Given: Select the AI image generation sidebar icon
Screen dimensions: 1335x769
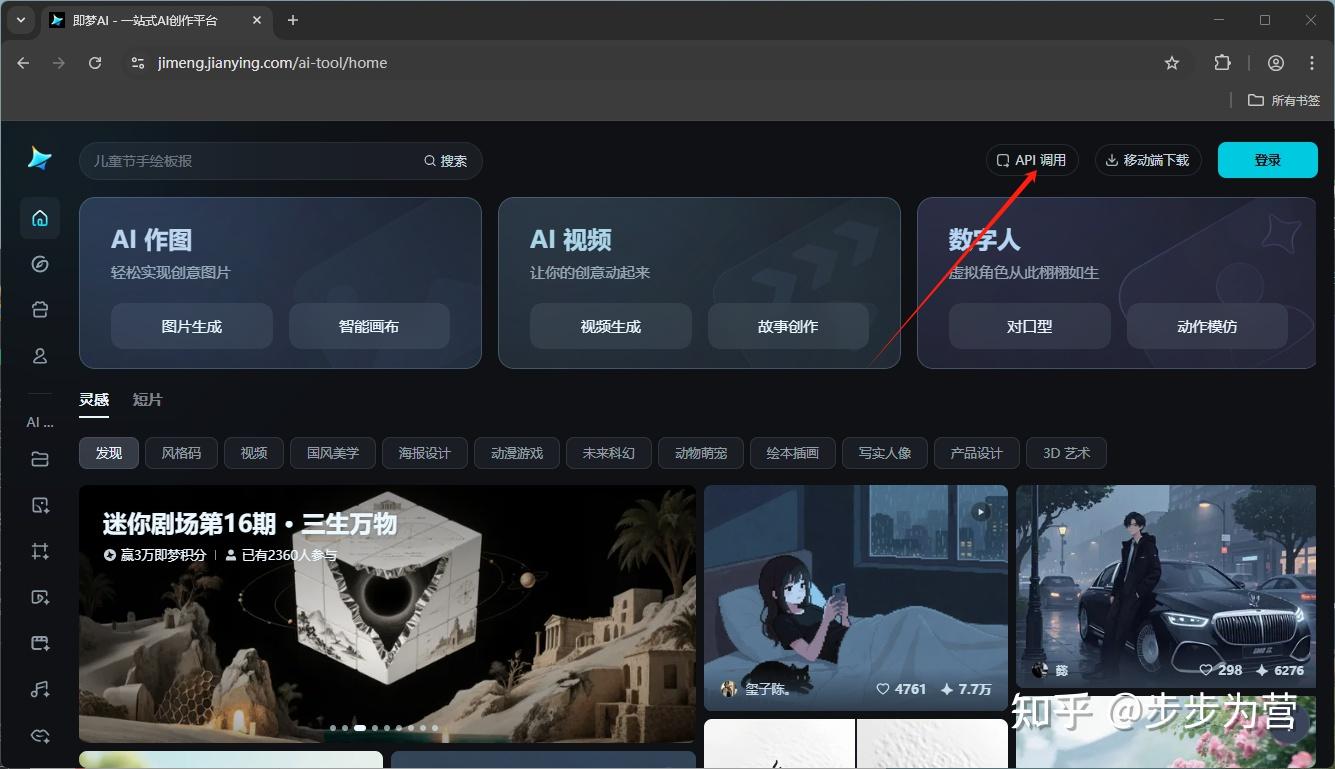Looking at the screenshot, I should click(40, 505).
